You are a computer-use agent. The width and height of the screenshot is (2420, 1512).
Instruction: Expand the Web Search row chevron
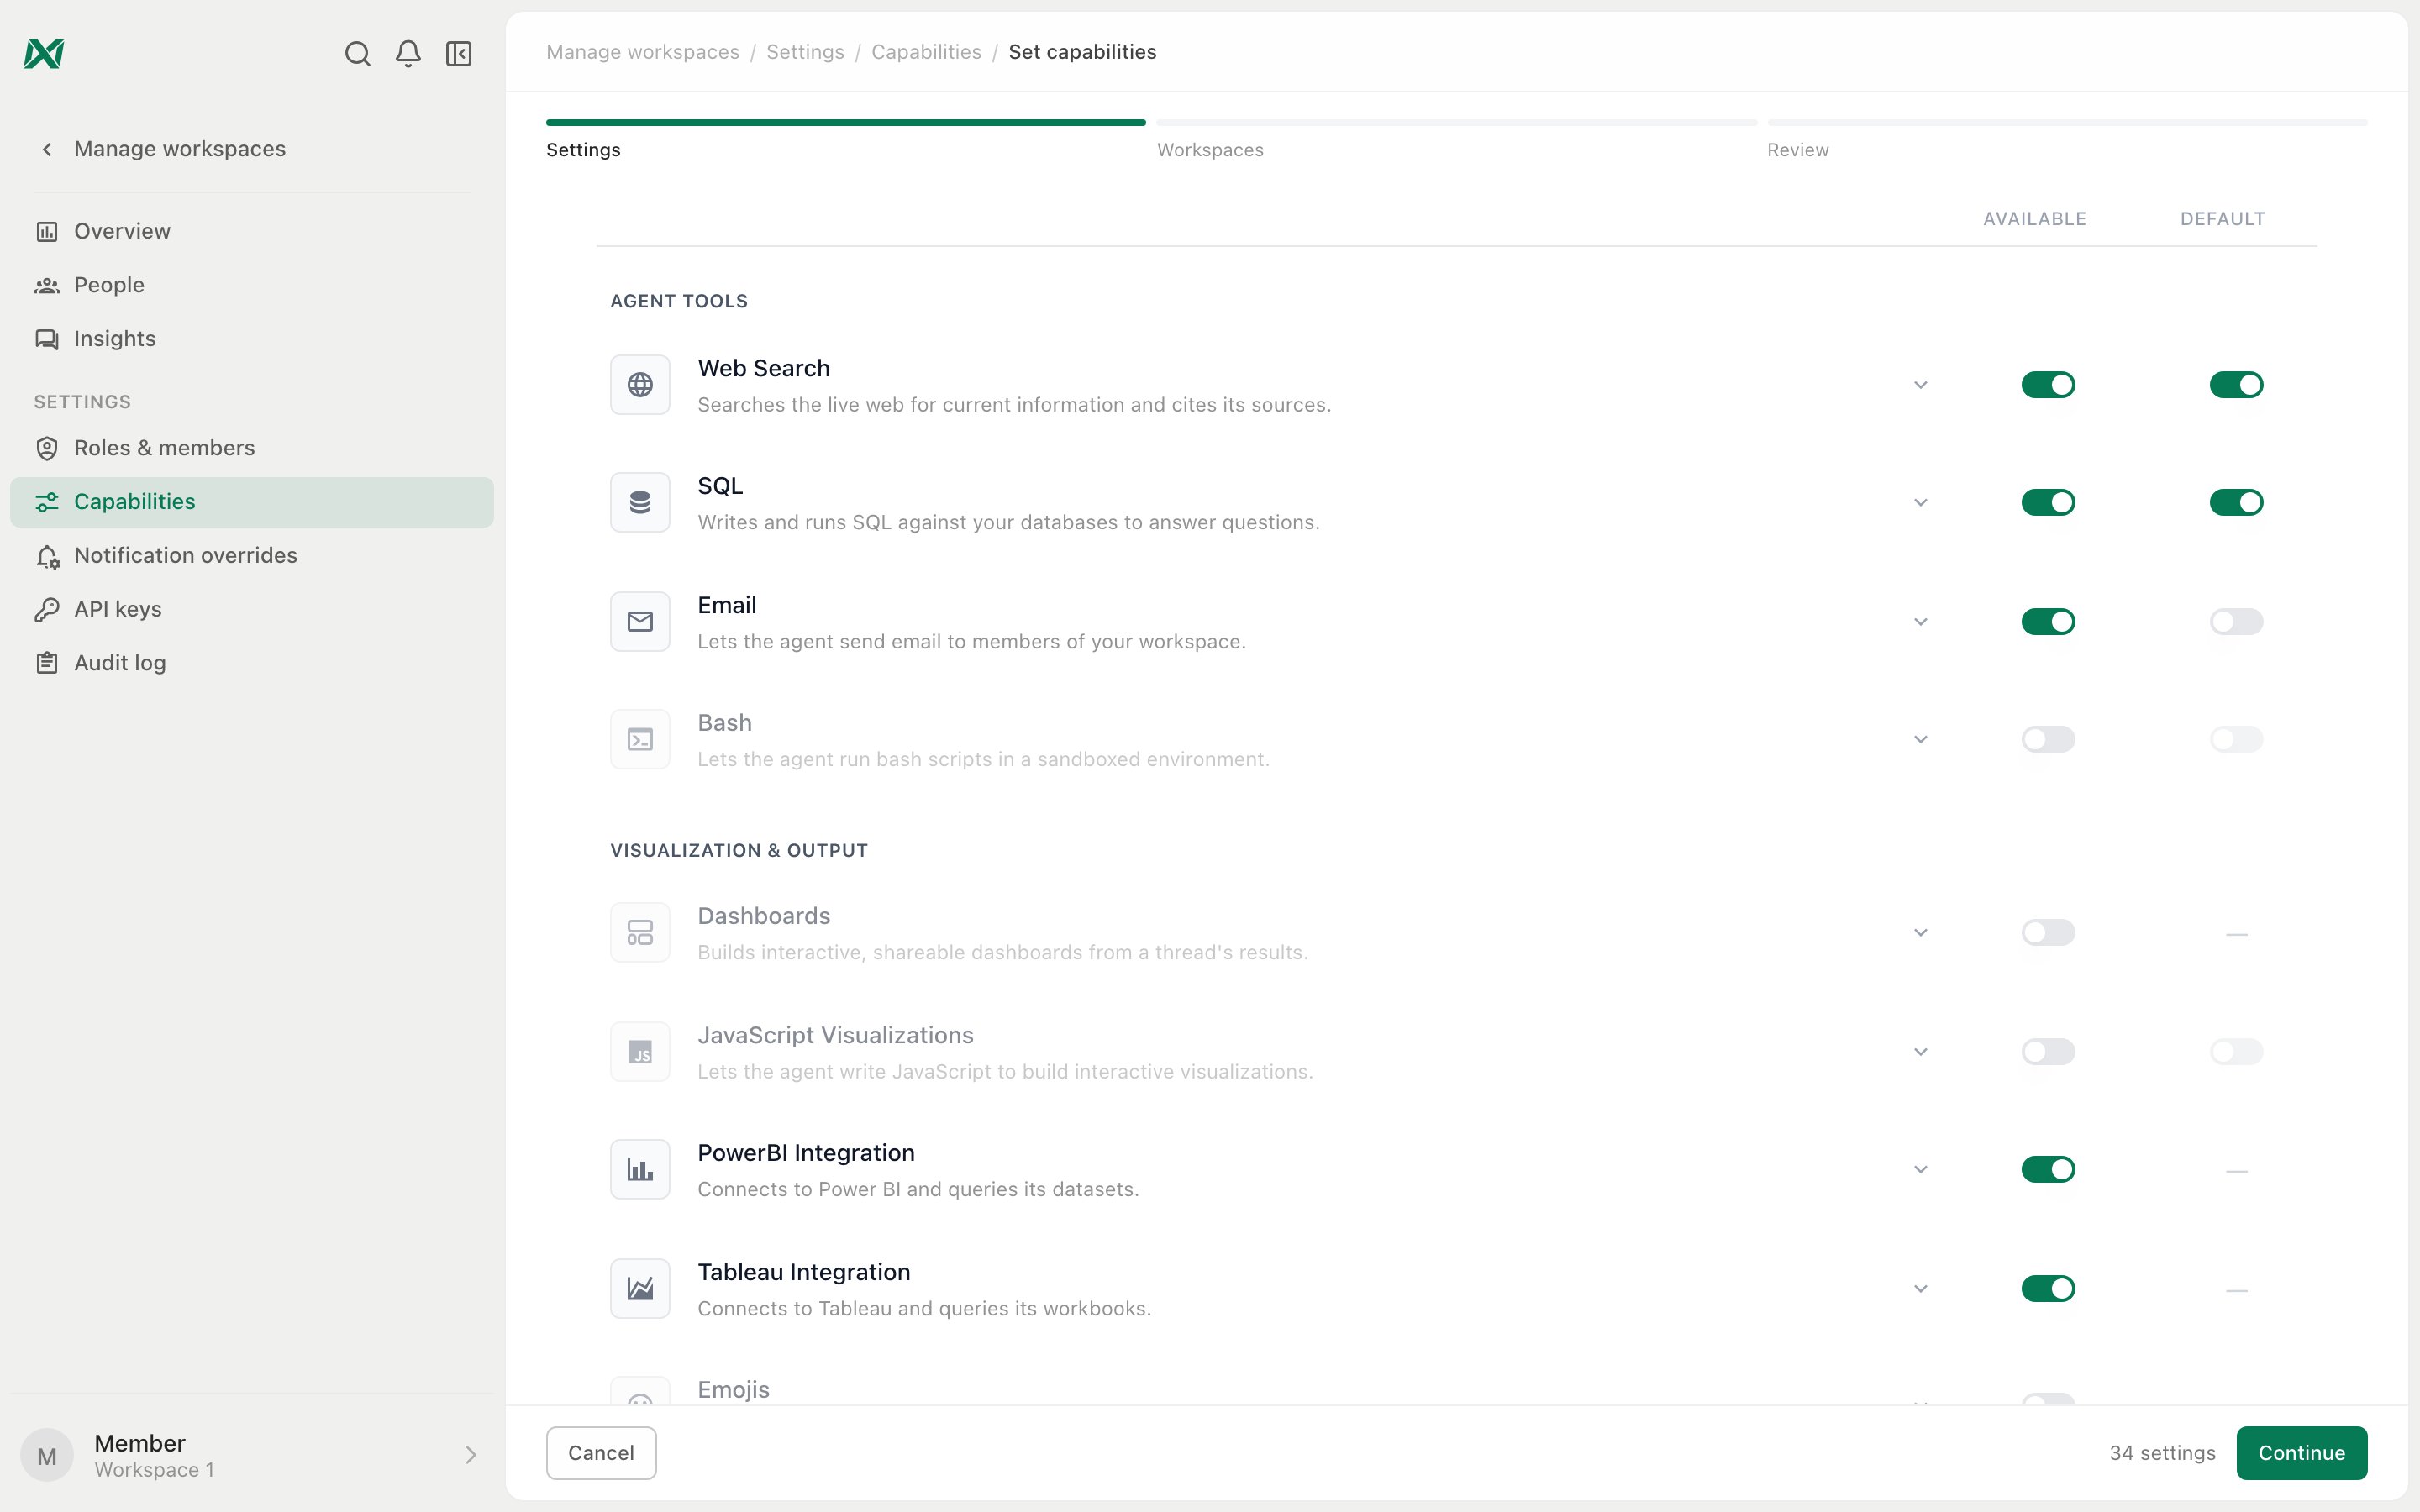(x=1920, y=385)
